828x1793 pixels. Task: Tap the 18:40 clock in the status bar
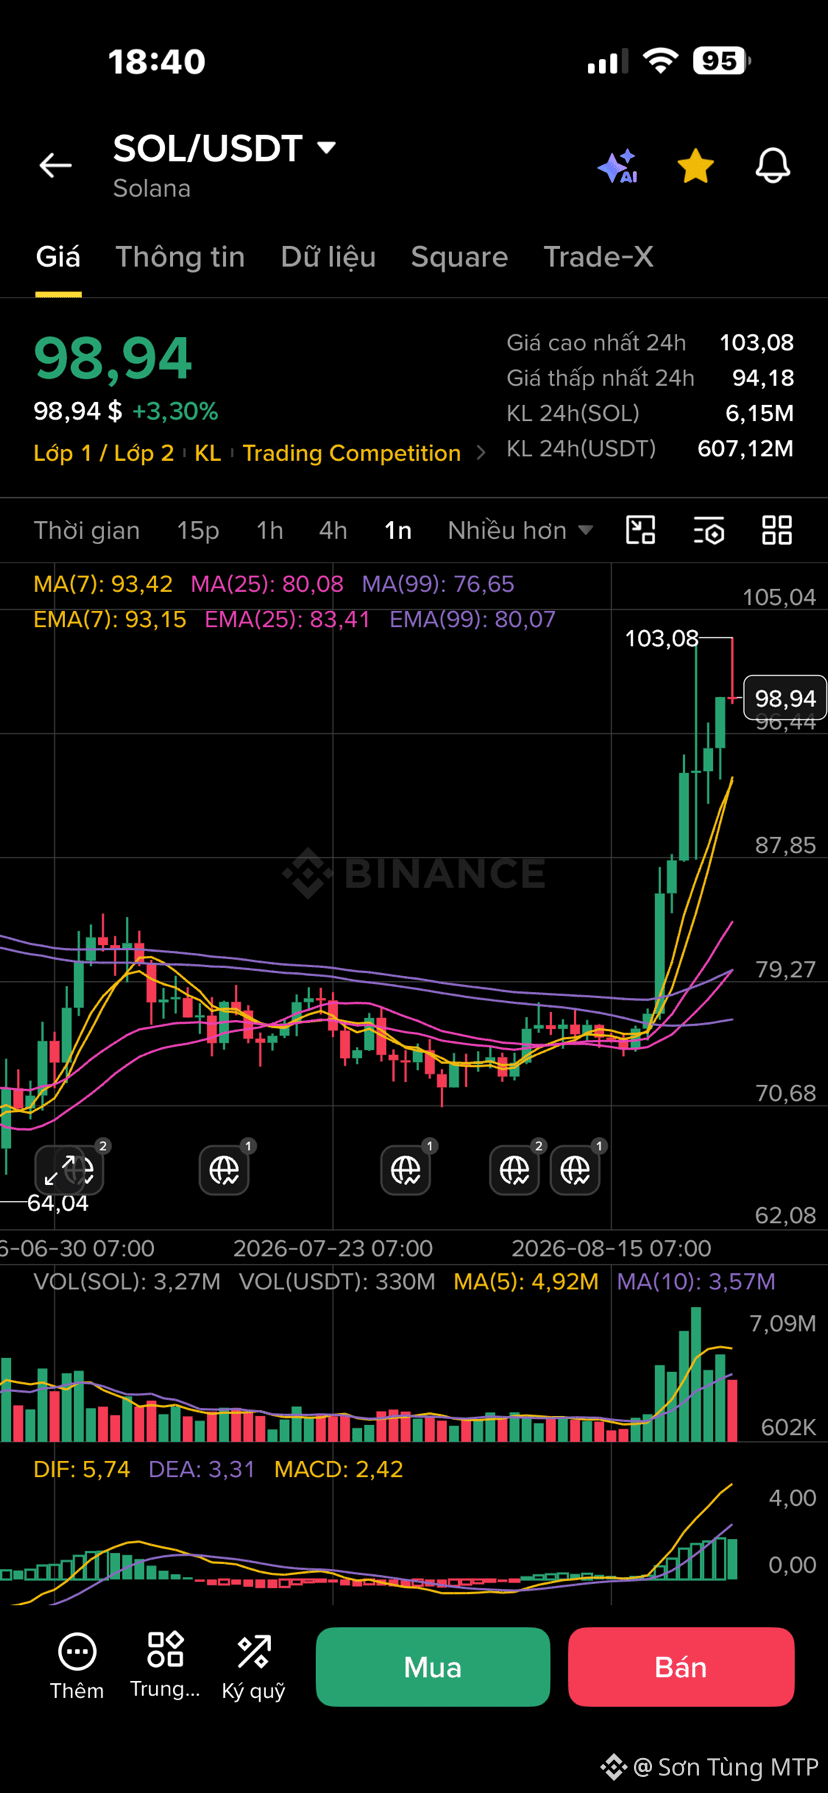click(x=157, y=62)
